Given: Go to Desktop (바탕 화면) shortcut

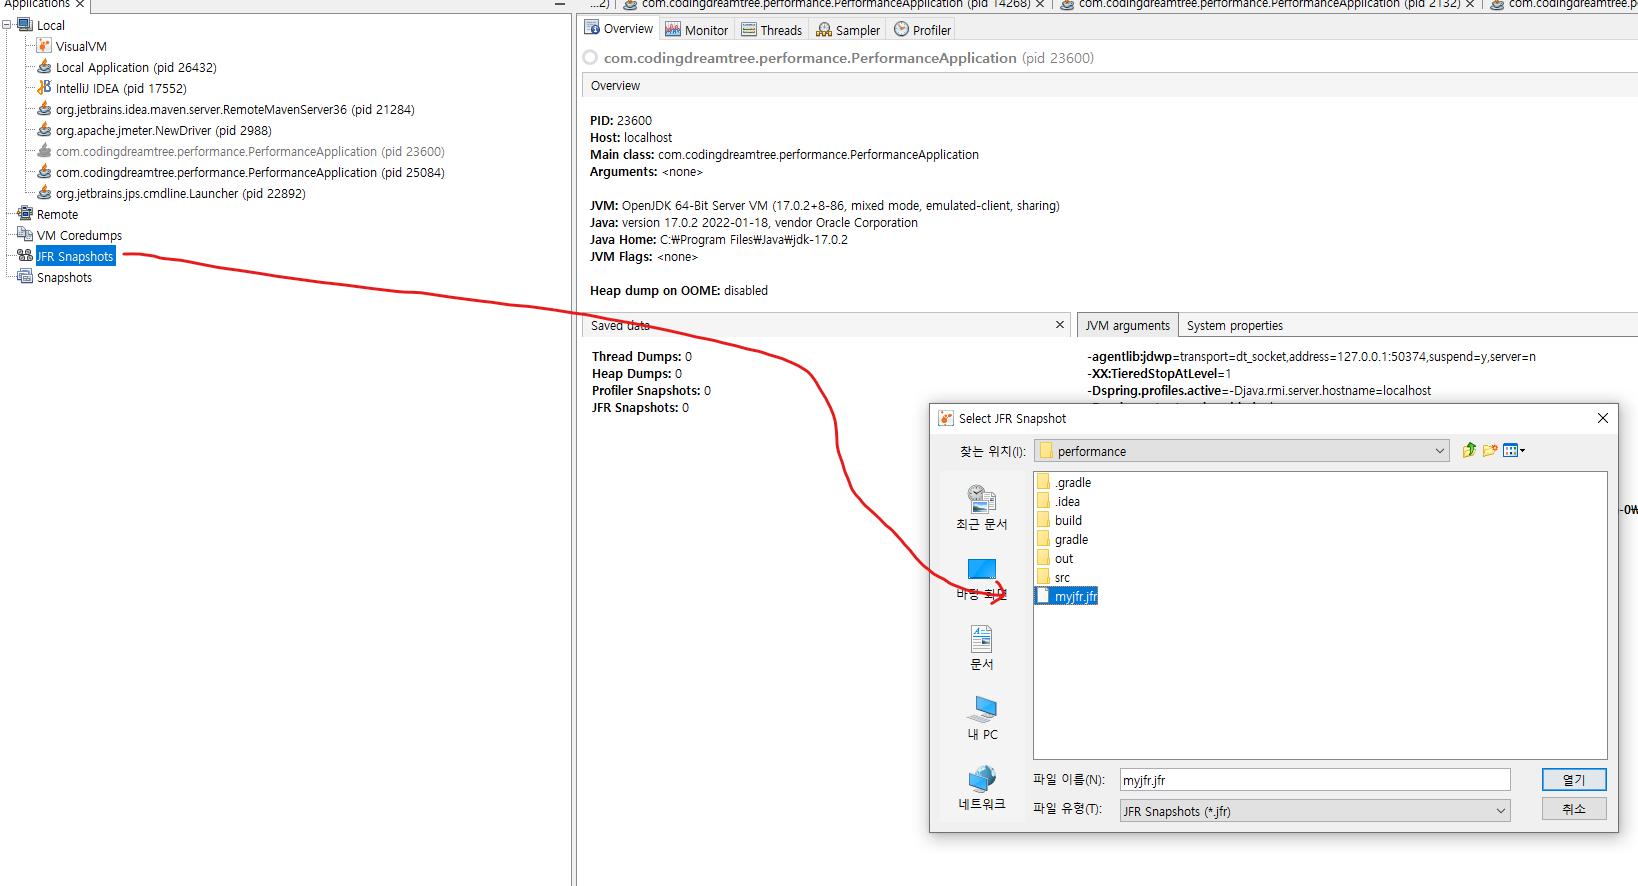Looking at the screenshot, I should 982,579.
